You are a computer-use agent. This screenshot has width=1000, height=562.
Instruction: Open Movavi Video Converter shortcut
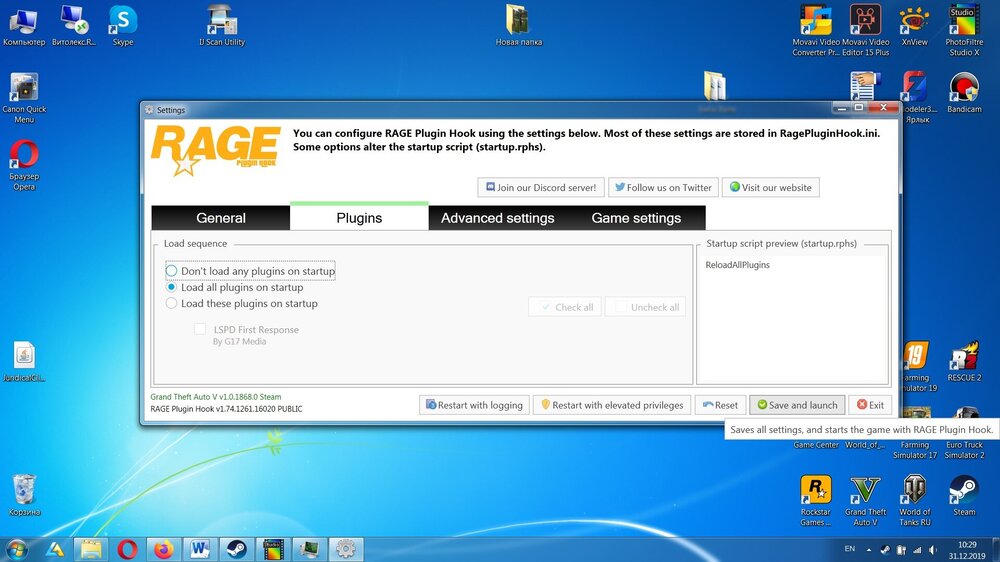816,30
